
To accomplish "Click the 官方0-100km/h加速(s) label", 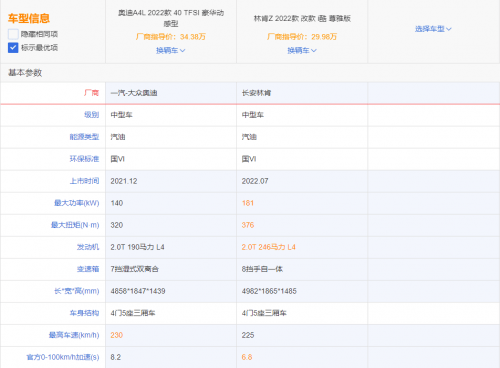I will [63, 357].
